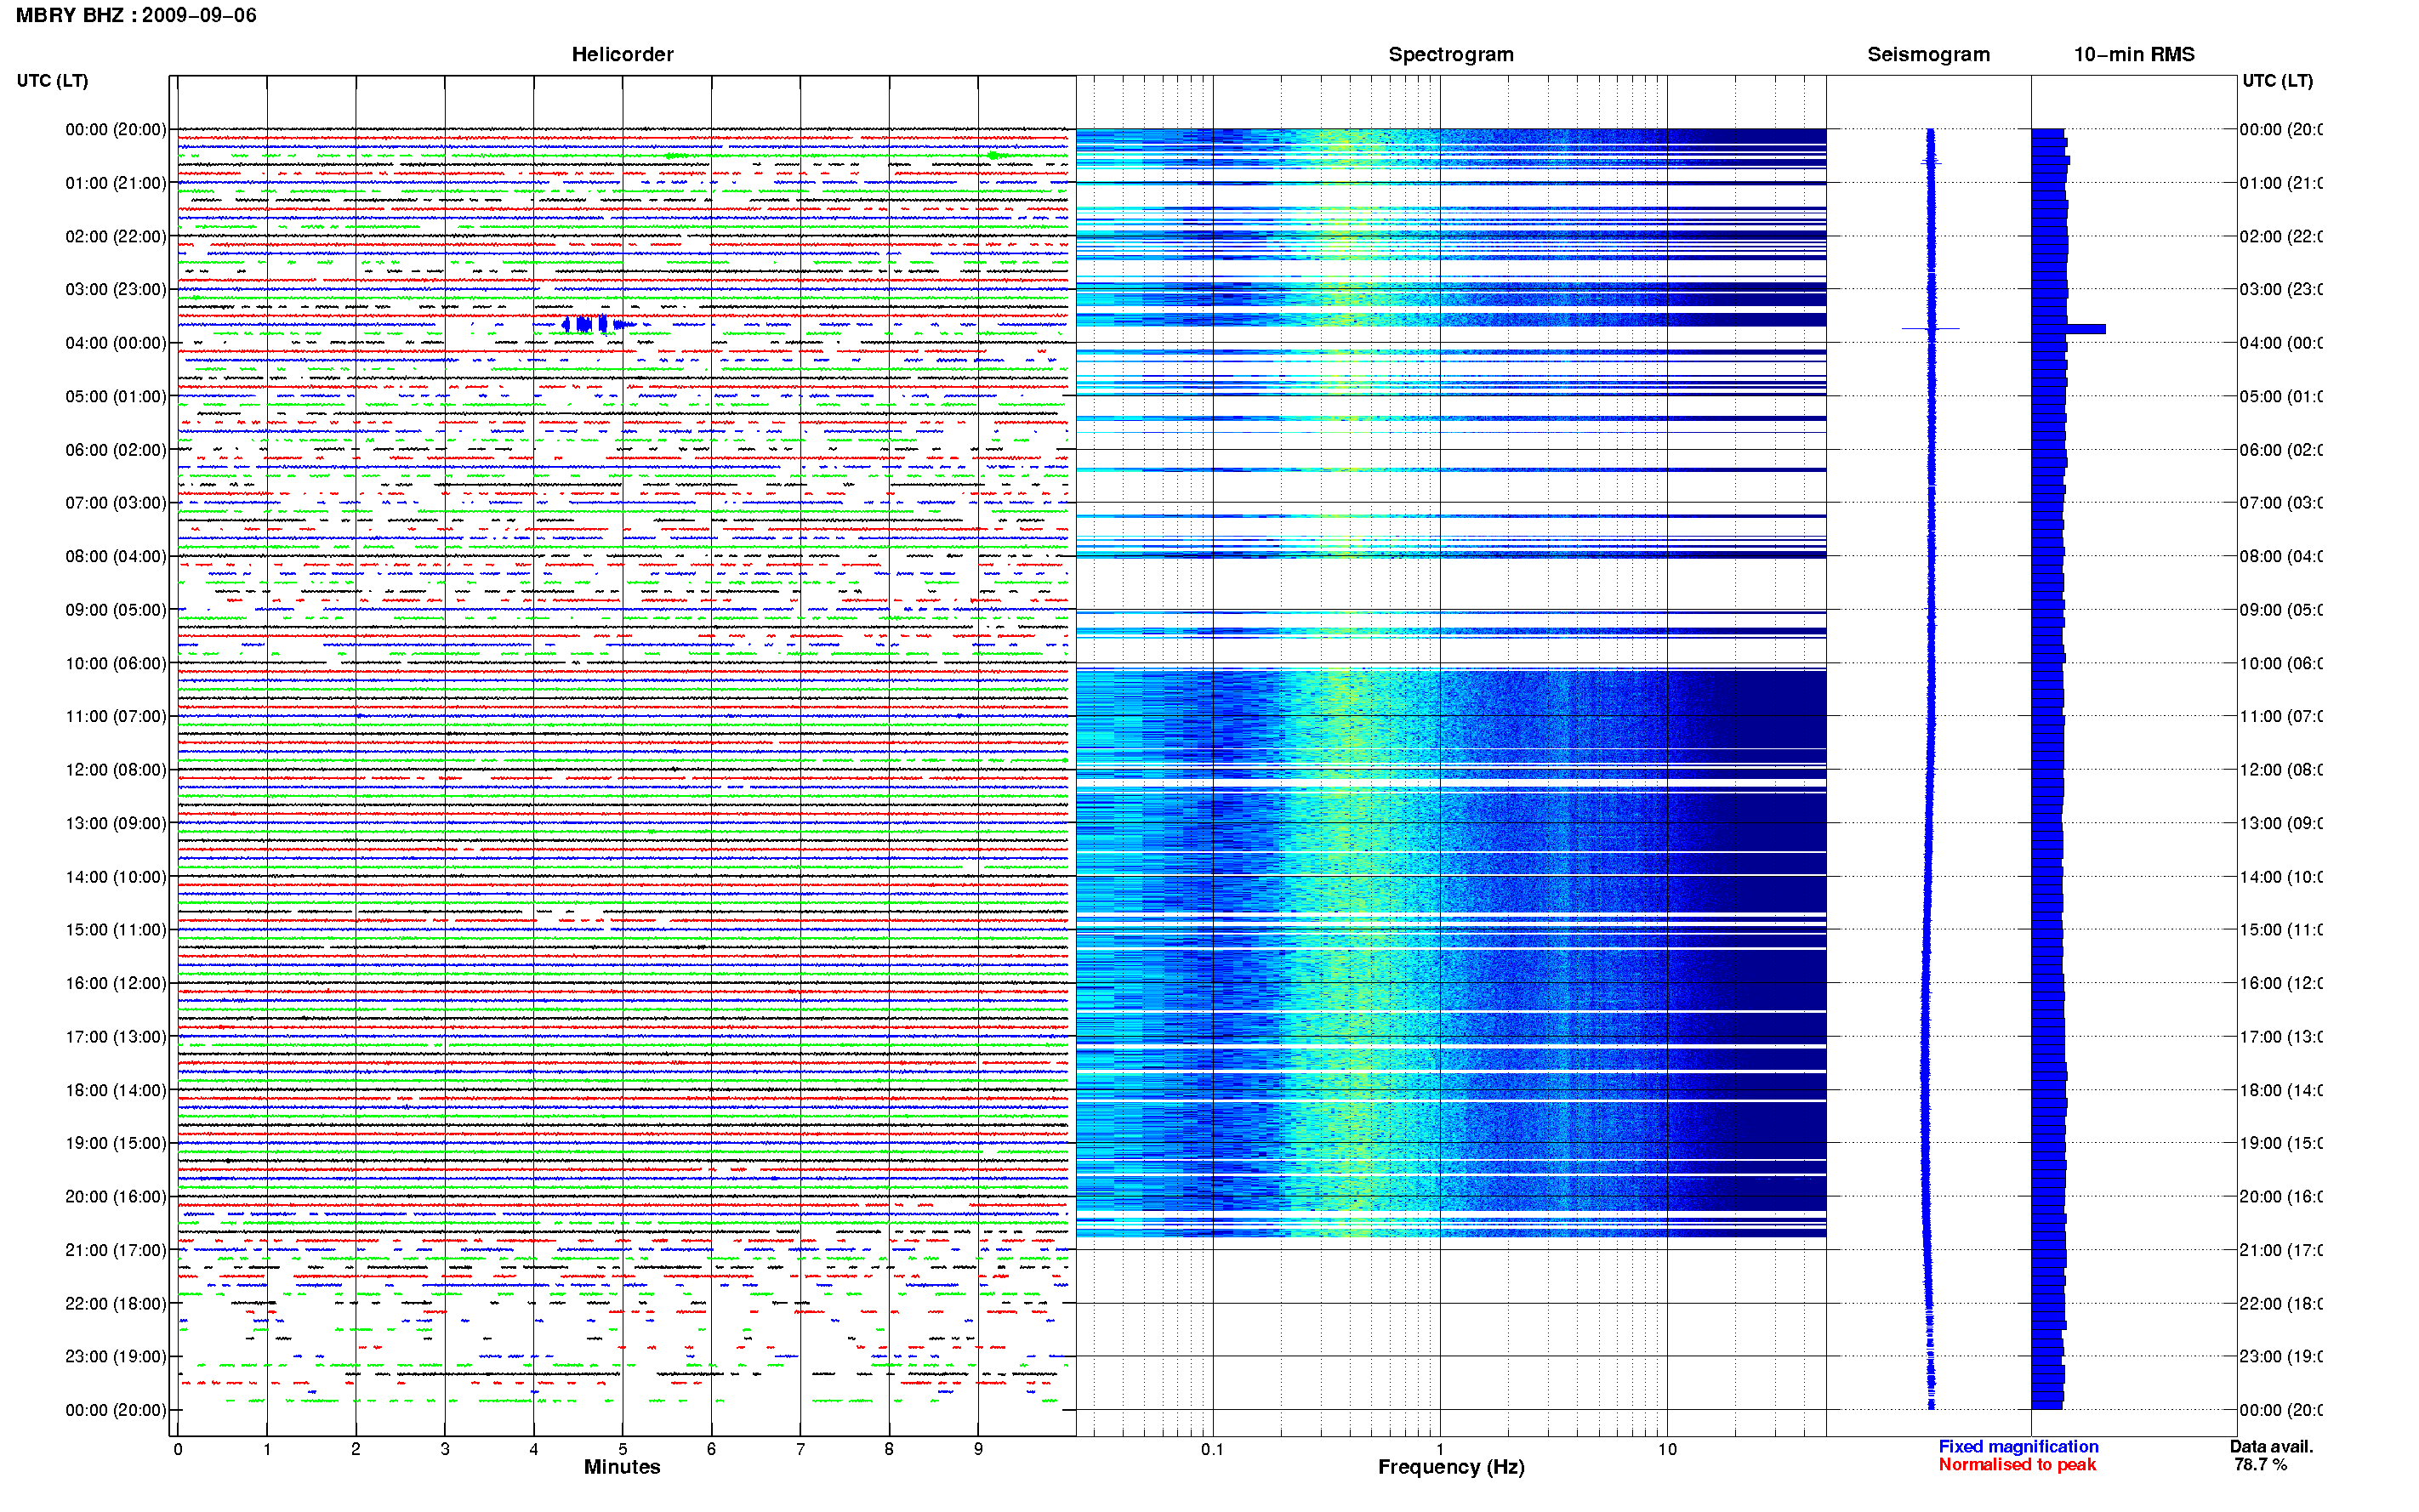Click the Seismogram panel heading
The image size is (2419, 1512).
coord(1928,54)
